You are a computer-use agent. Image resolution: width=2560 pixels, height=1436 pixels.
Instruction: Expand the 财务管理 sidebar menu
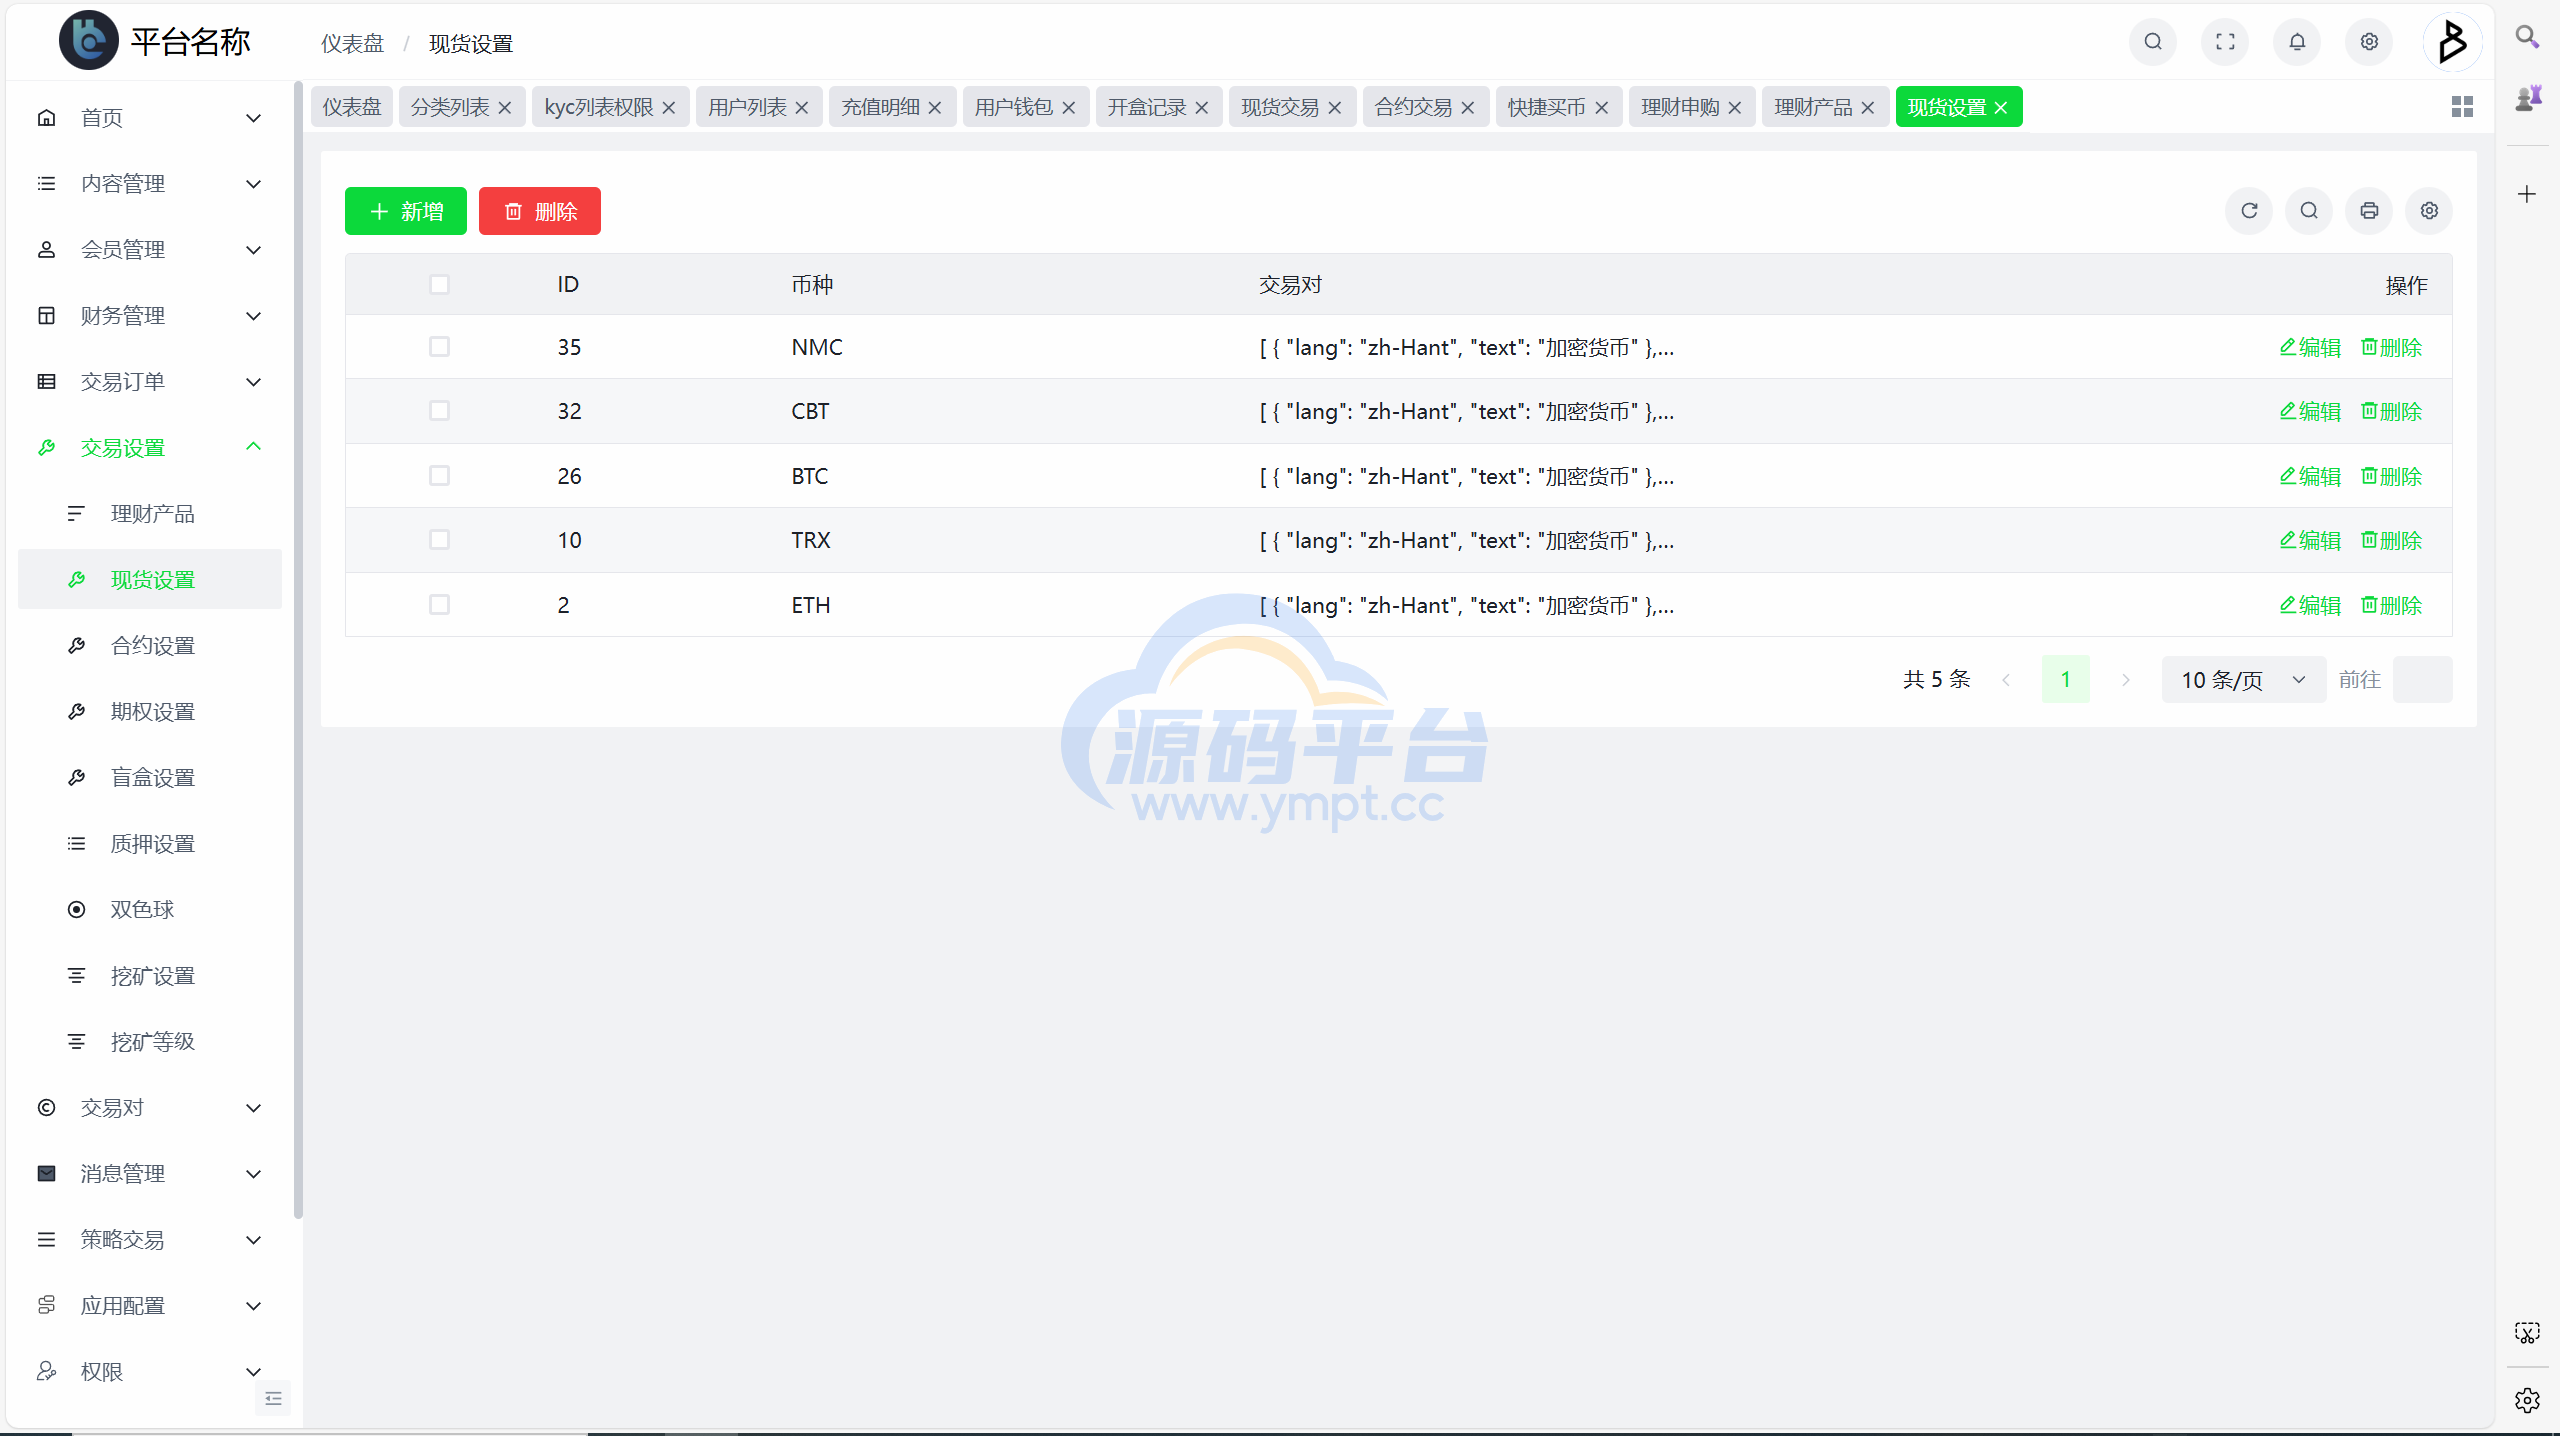coord(150,316)
